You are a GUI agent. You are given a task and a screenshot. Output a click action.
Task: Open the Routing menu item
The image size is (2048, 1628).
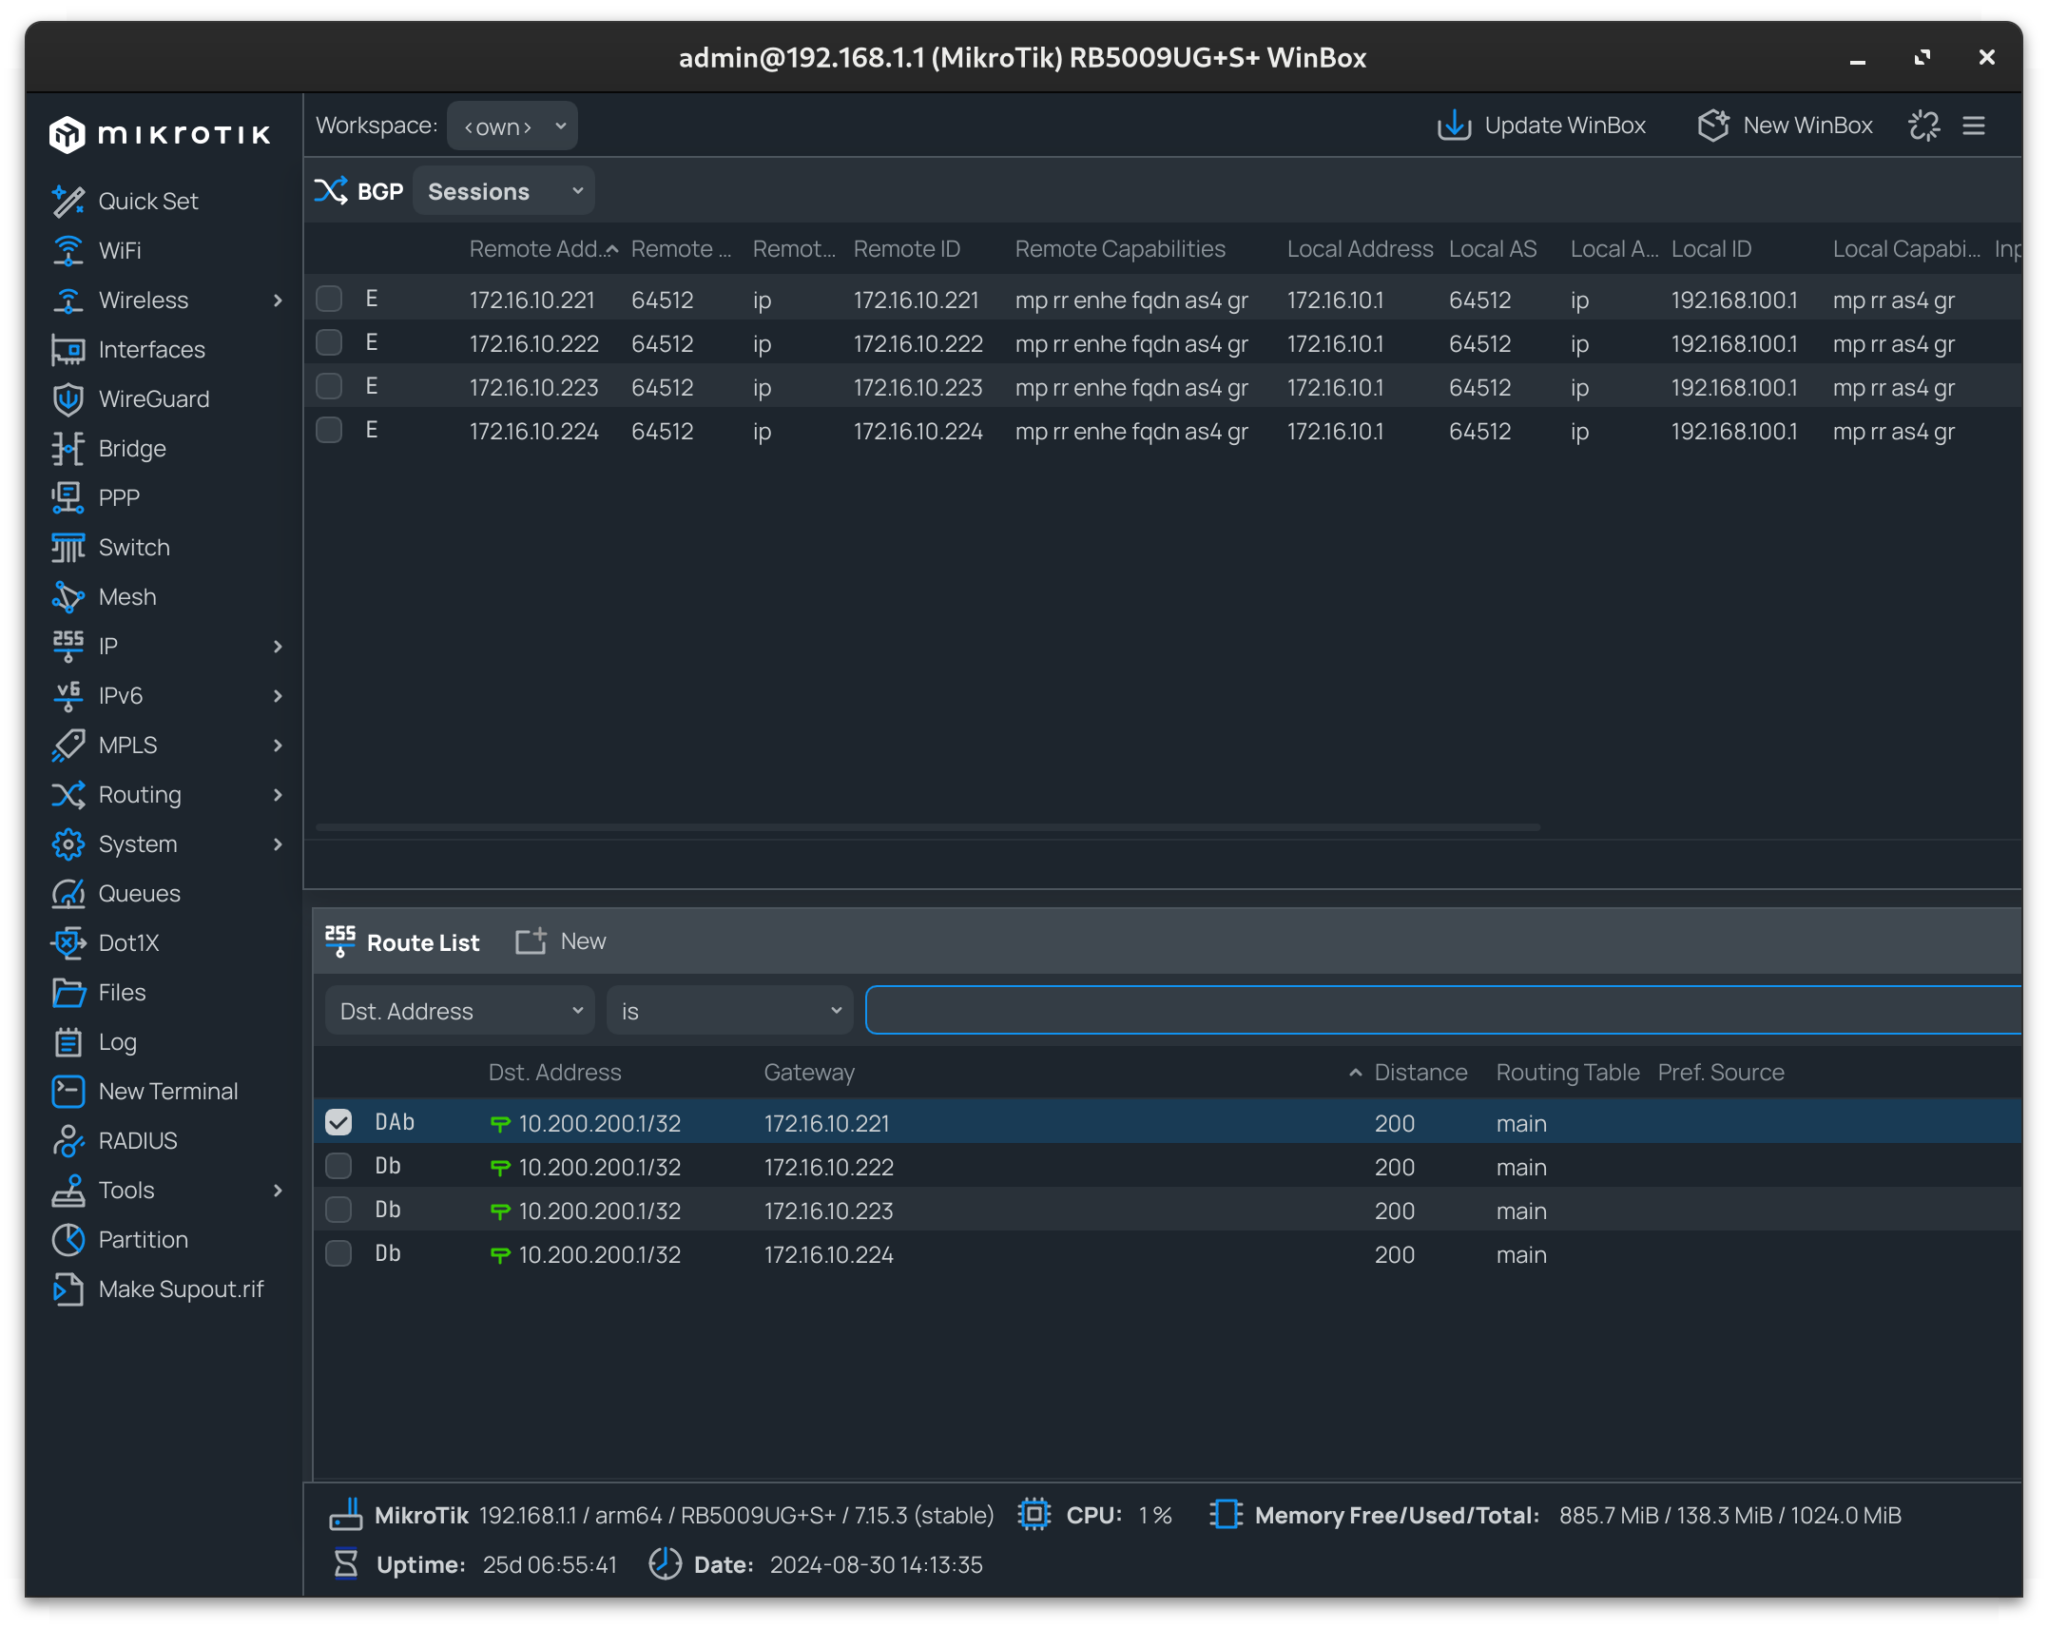click(x=168, y=795)
